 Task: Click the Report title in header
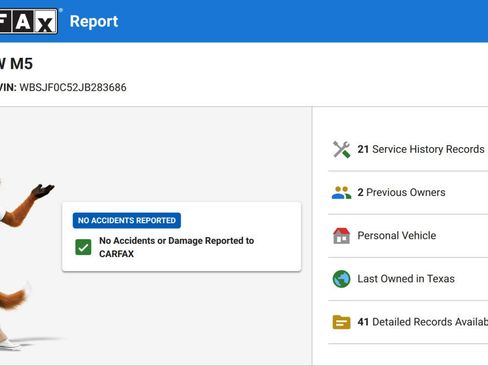coord(94,22)
